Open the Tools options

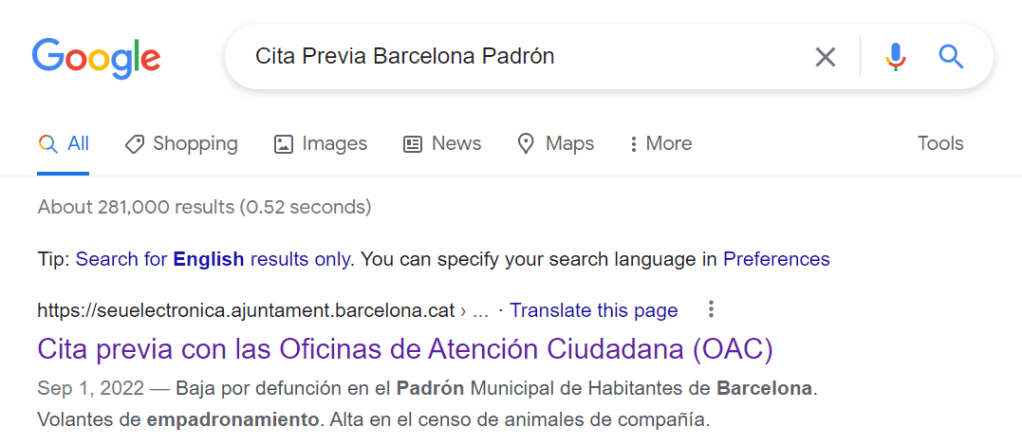point(940,144)
